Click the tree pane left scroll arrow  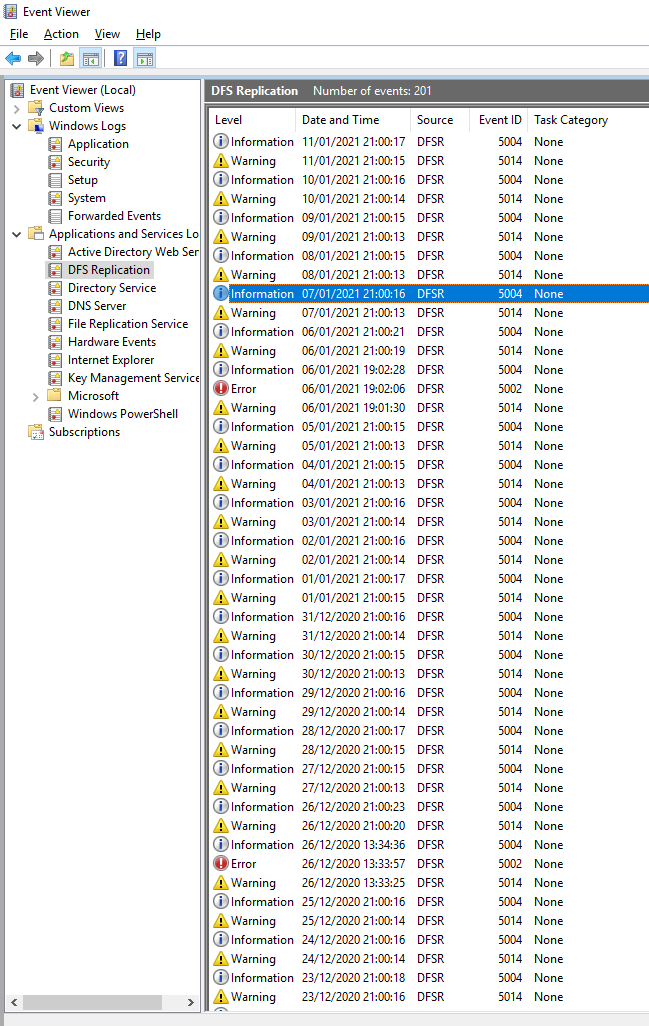coord(14,1002)
